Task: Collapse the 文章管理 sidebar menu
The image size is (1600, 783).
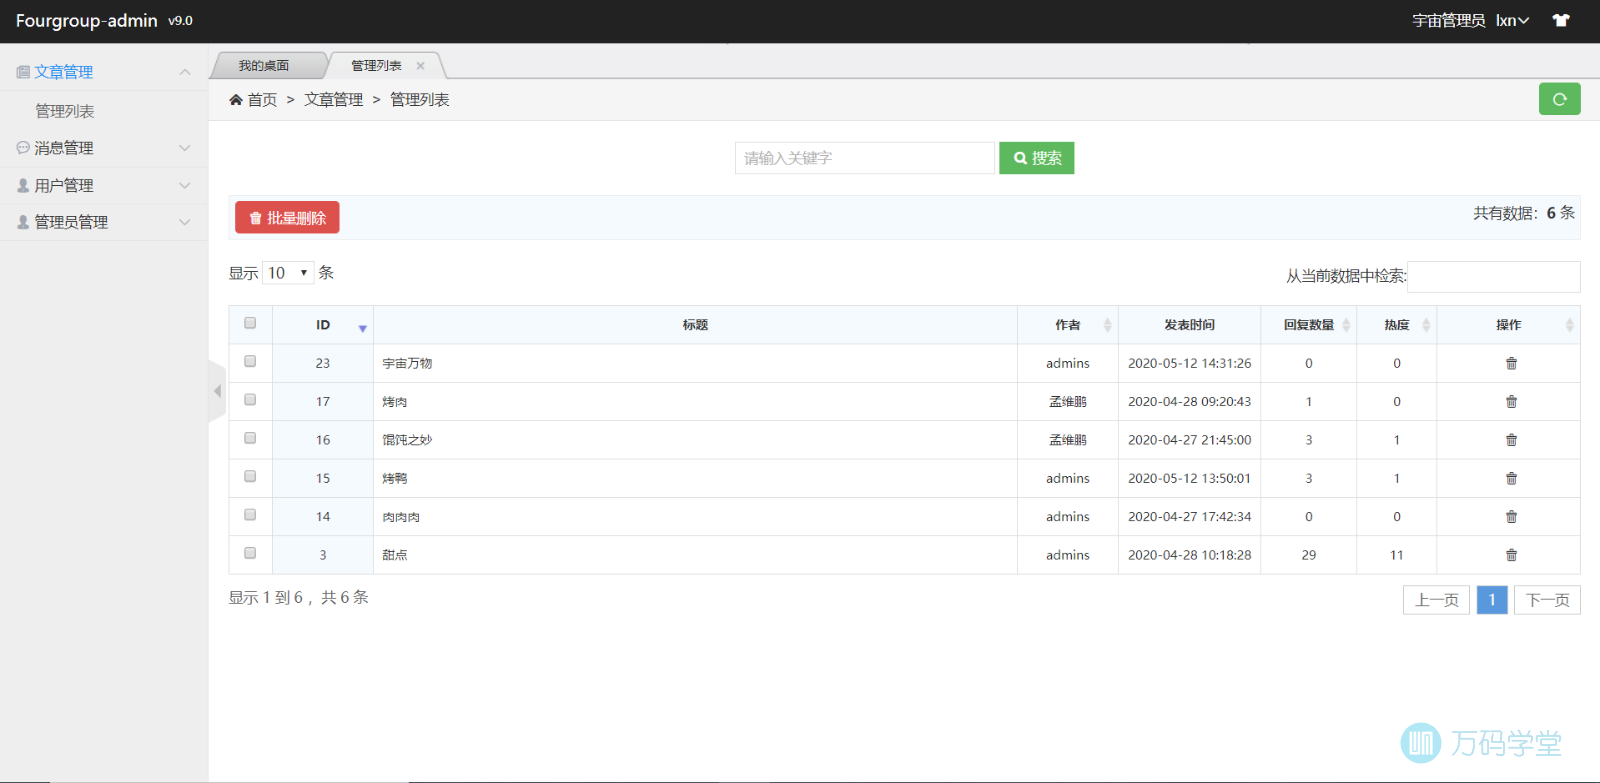Action: 104,72
